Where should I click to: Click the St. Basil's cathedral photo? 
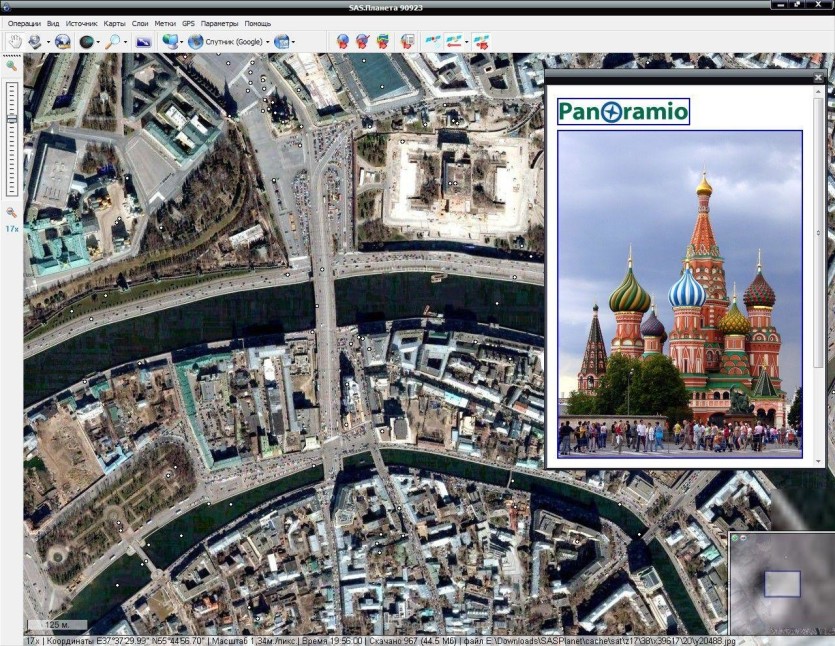(680, 294)
